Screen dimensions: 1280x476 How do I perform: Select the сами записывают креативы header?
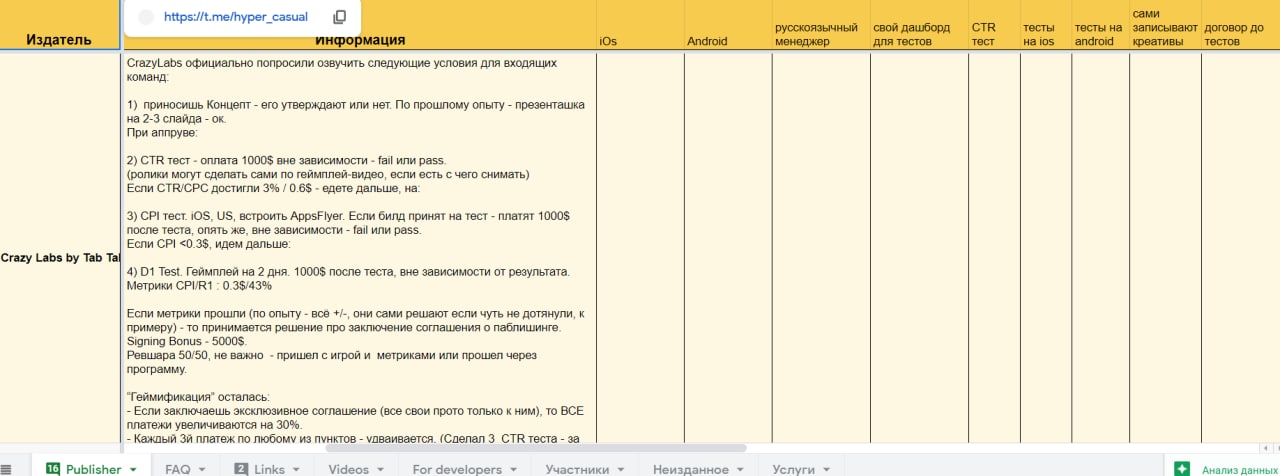(x=1165, y=26)
